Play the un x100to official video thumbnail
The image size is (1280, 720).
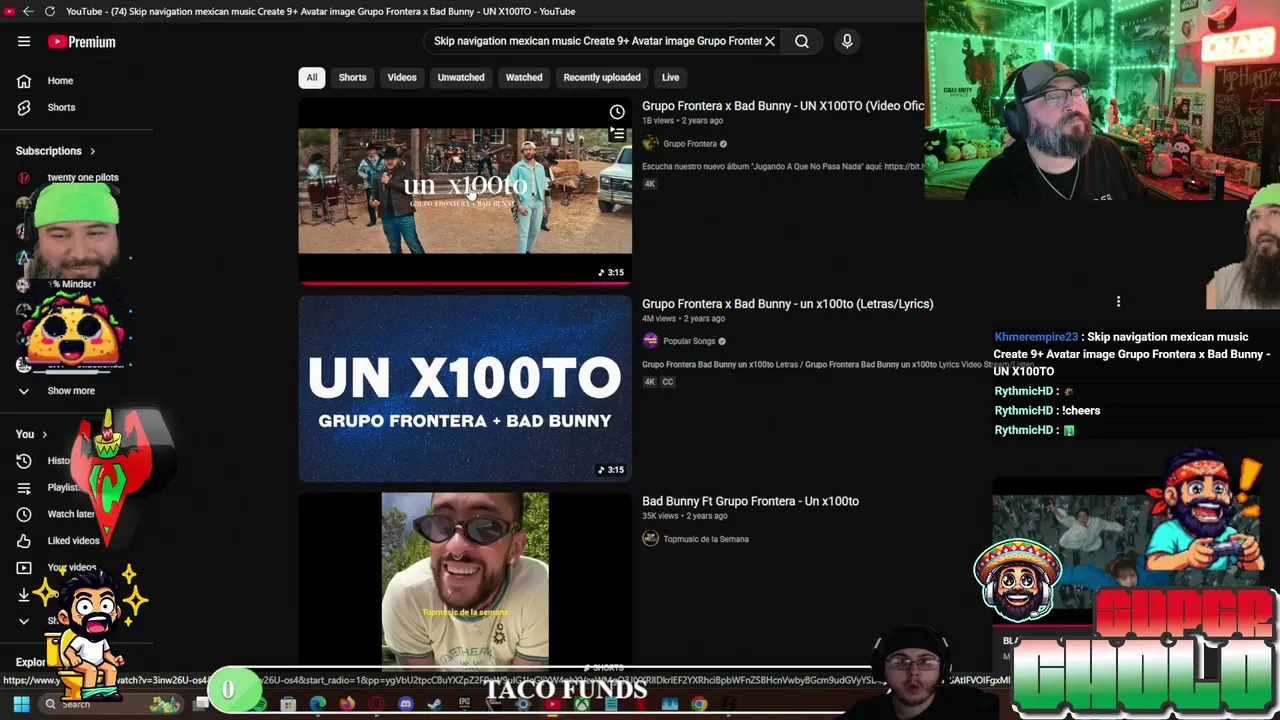[465, 190]
